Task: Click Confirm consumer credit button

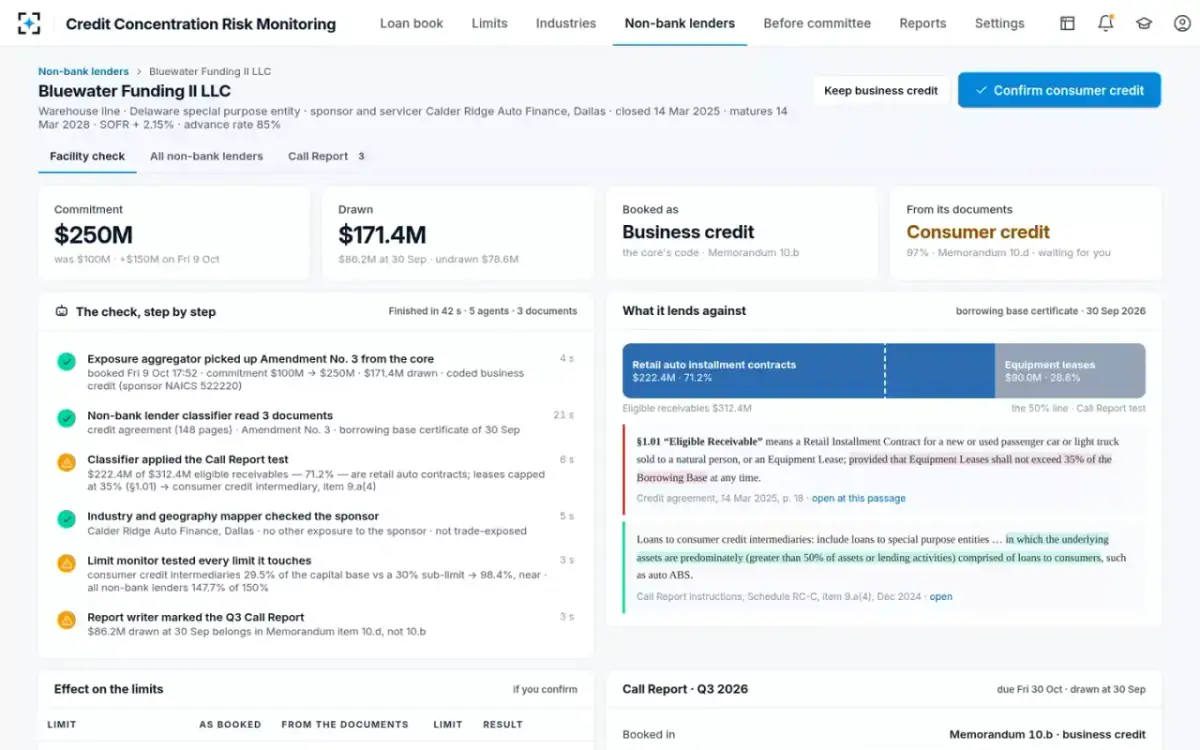Action: pyautogui.click(x=1059, y=90)
